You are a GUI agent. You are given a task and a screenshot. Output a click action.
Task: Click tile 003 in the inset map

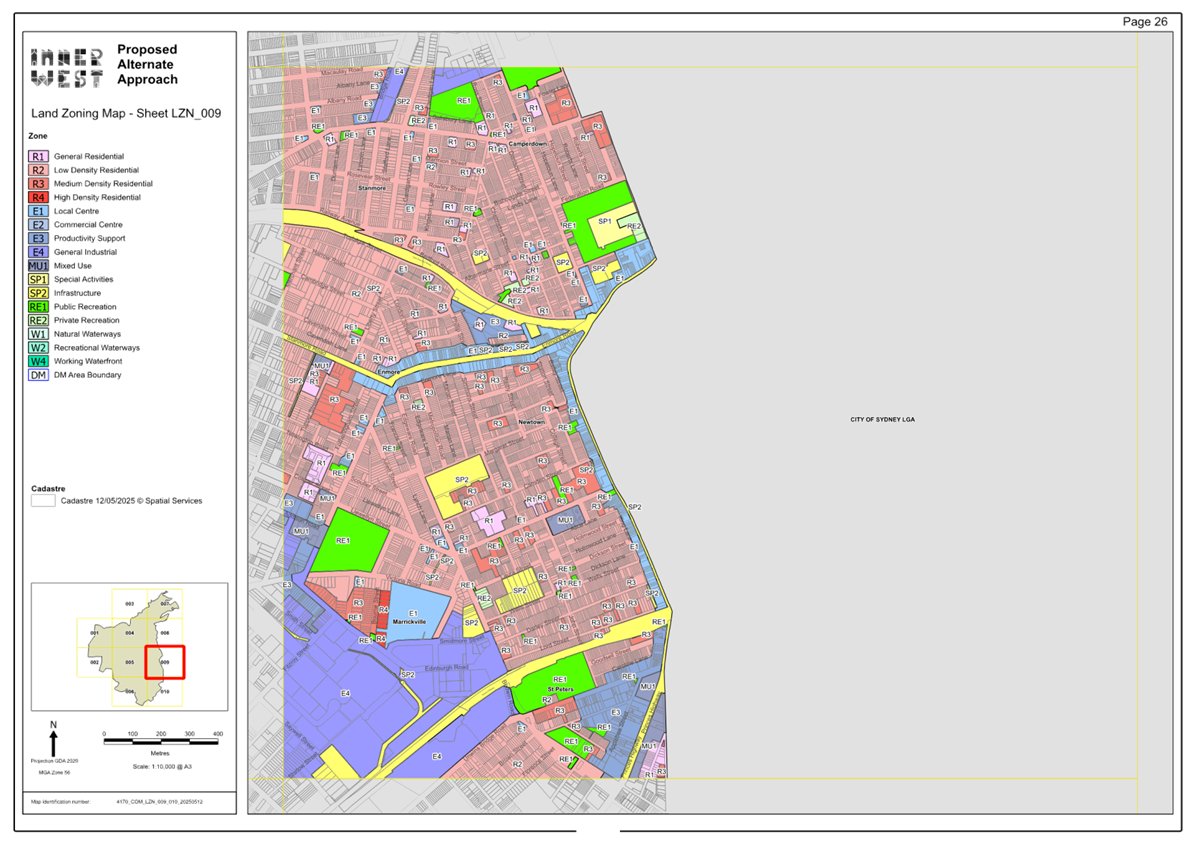[x=130, y=603]
